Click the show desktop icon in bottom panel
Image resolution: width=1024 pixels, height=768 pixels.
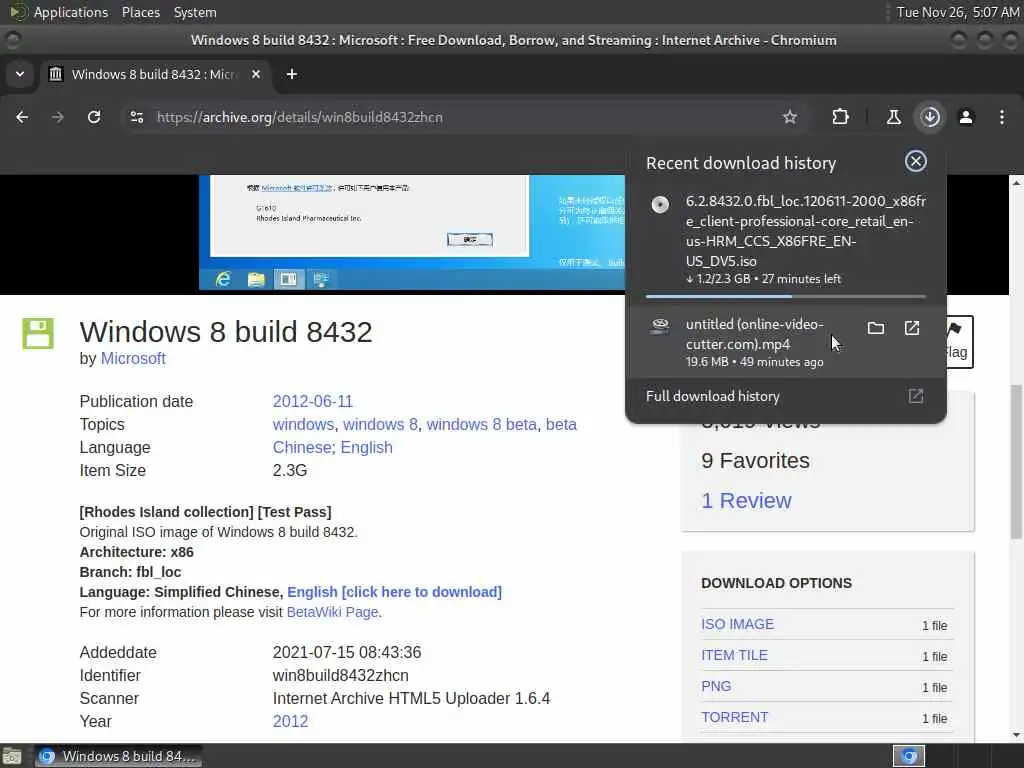12,756
